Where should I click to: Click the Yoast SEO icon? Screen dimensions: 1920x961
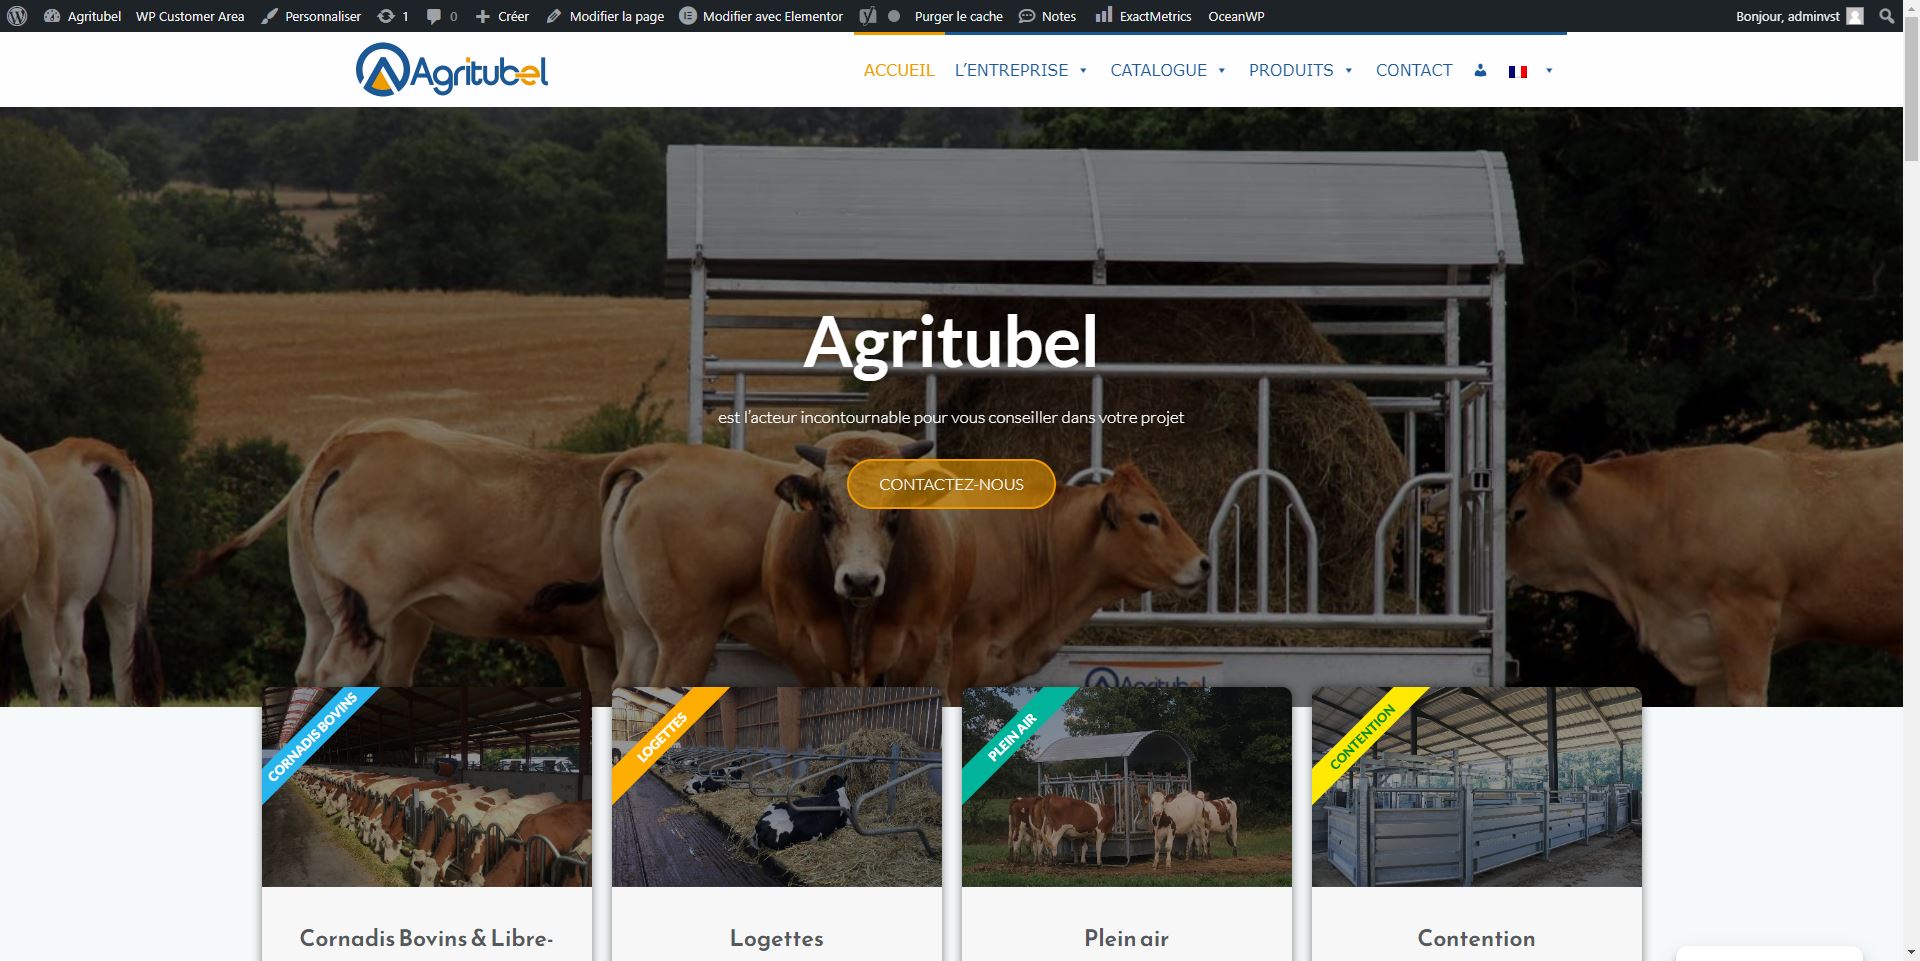click(868, 16)
